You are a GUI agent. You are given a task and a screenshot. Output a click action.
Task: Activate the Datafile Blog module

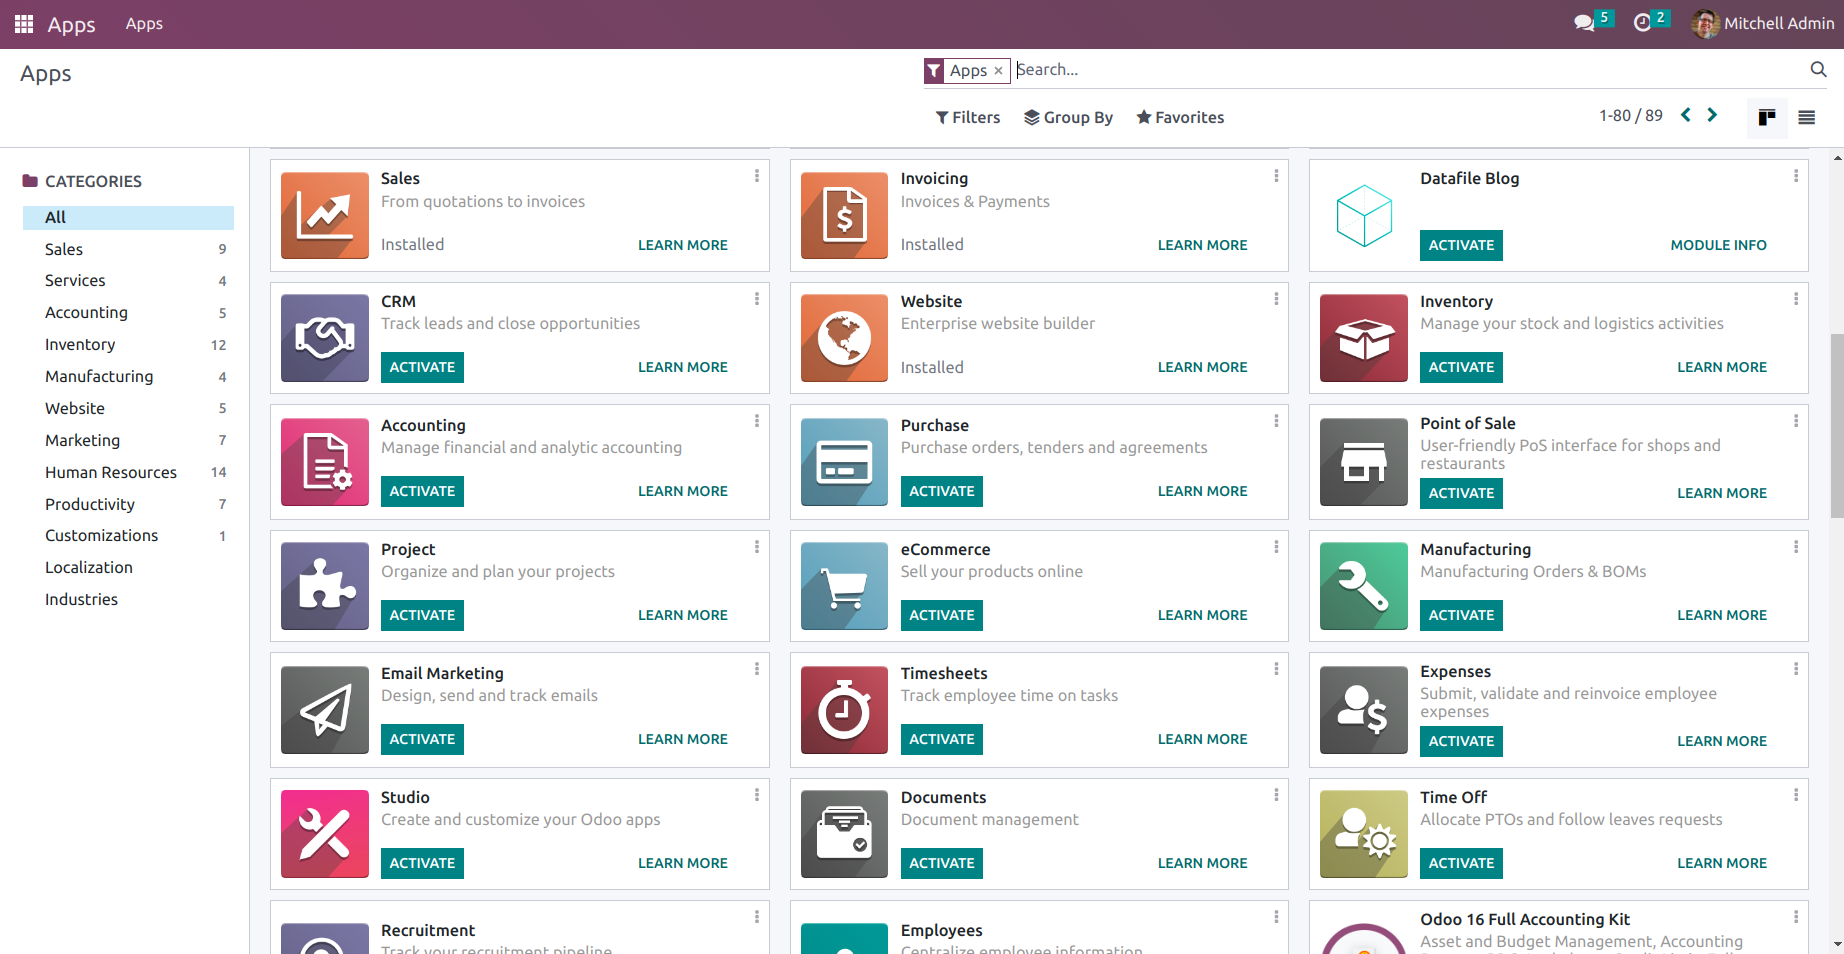(1461, 245)
